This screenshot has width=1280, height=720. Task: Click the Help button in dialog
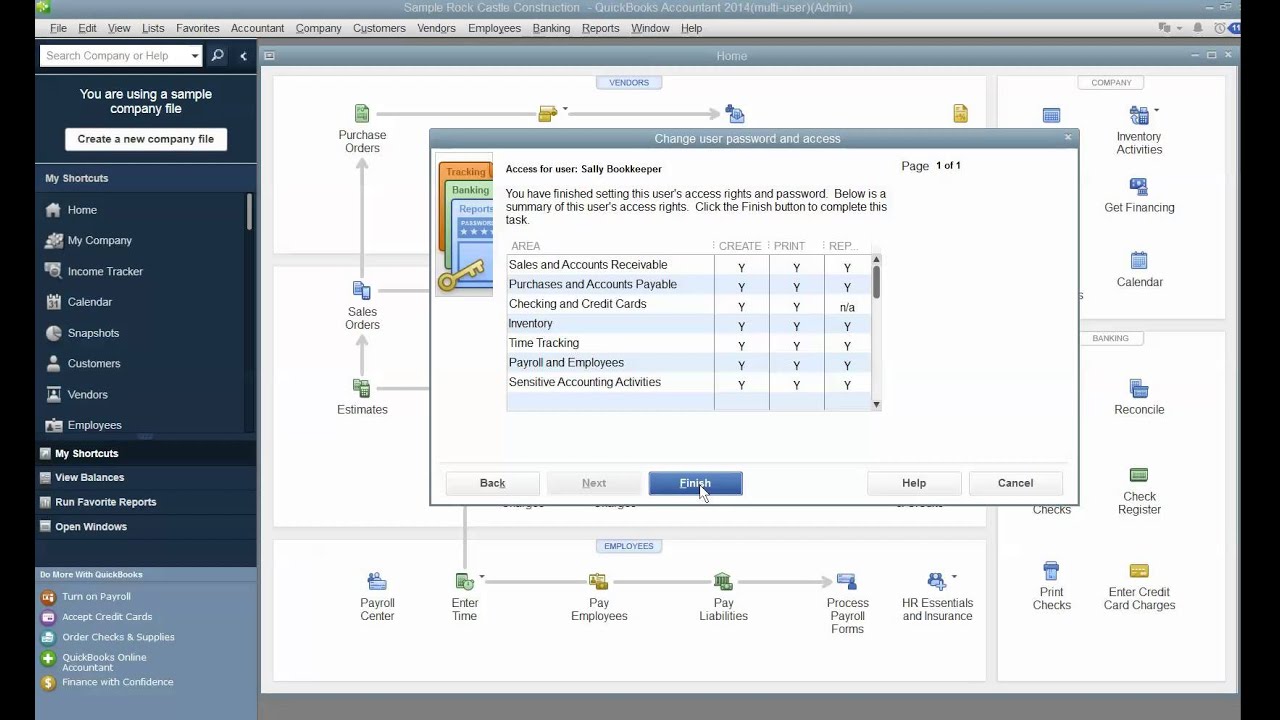pyautogui.click(x=914, y=483)
